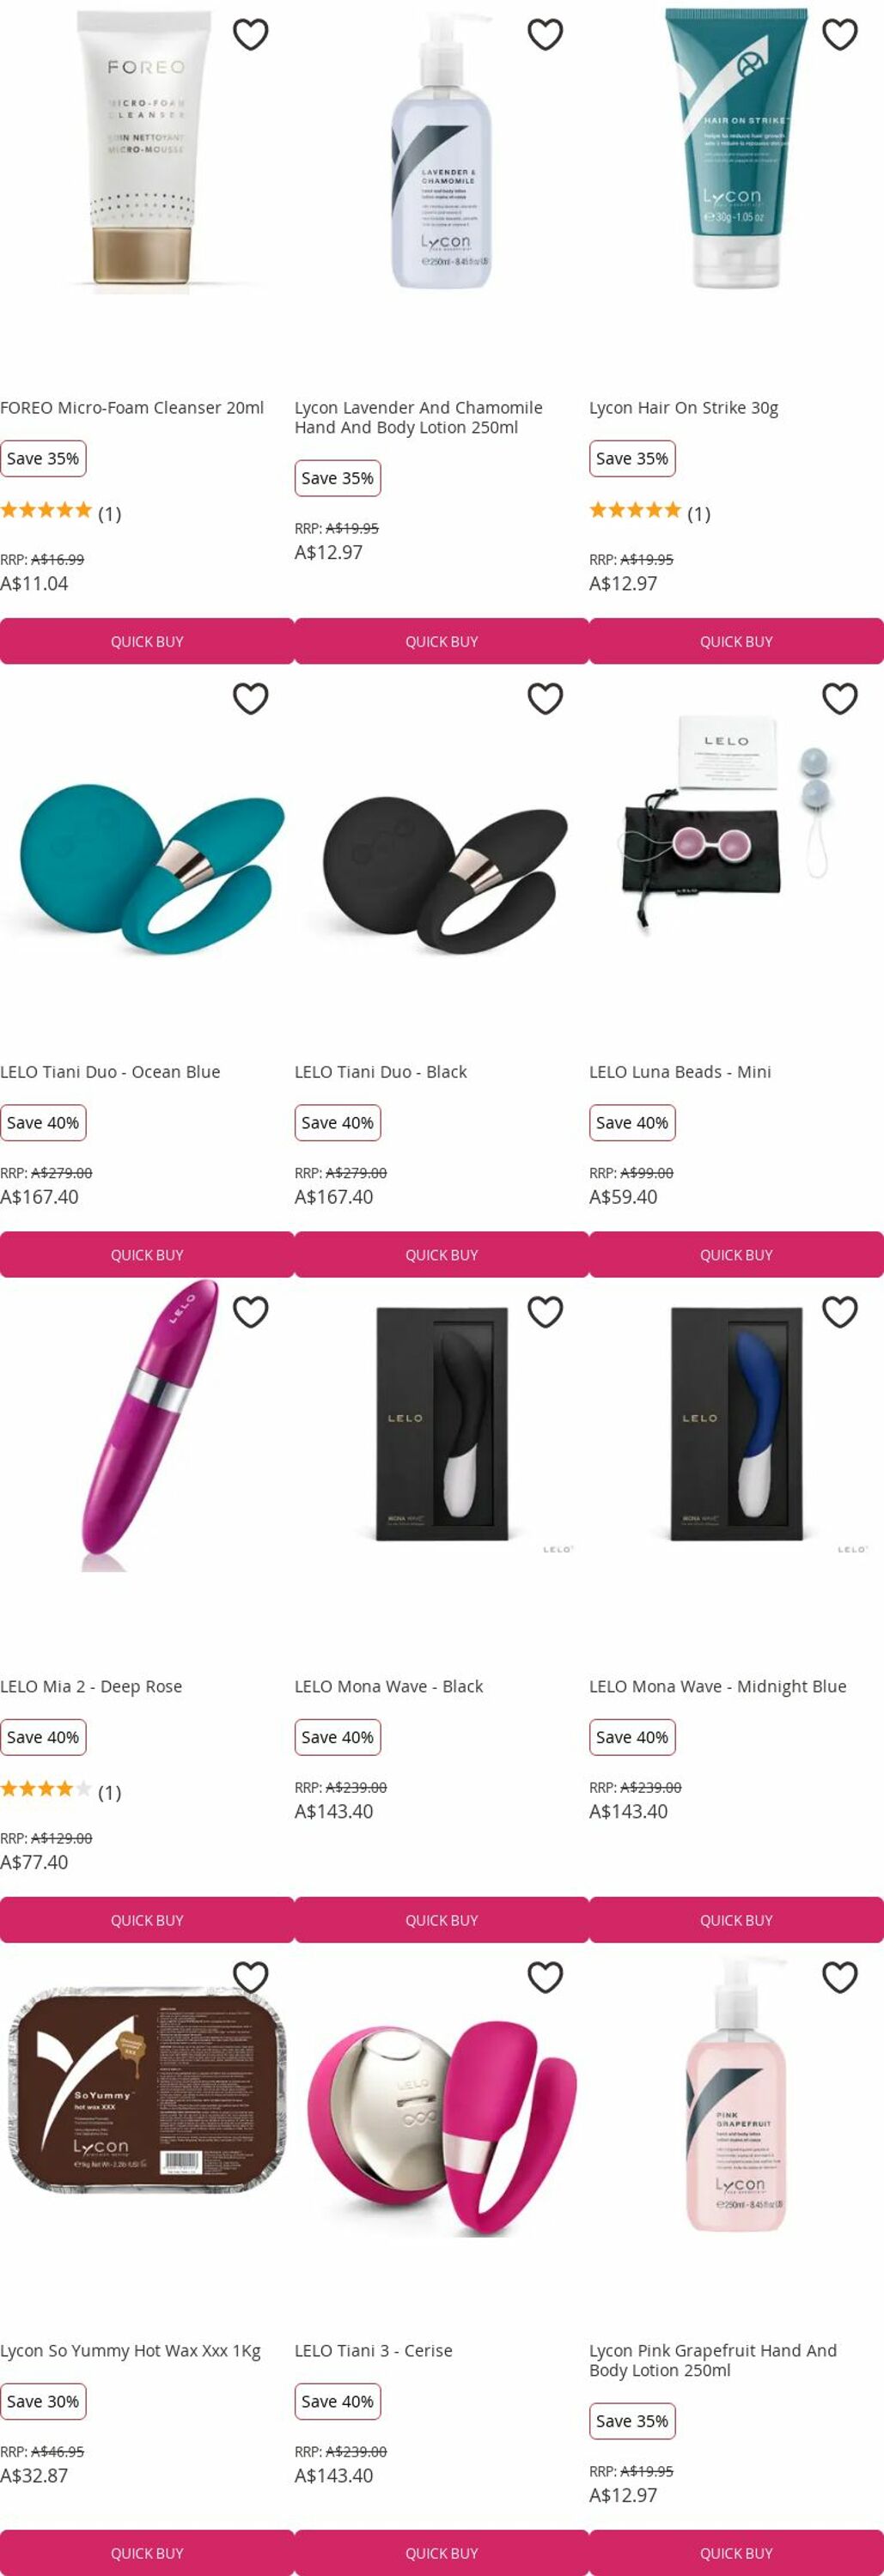Favorite the Lycon Lavender And Chamomile lotion
Viewport: 884px width, 2576px height.
[545, 35]
